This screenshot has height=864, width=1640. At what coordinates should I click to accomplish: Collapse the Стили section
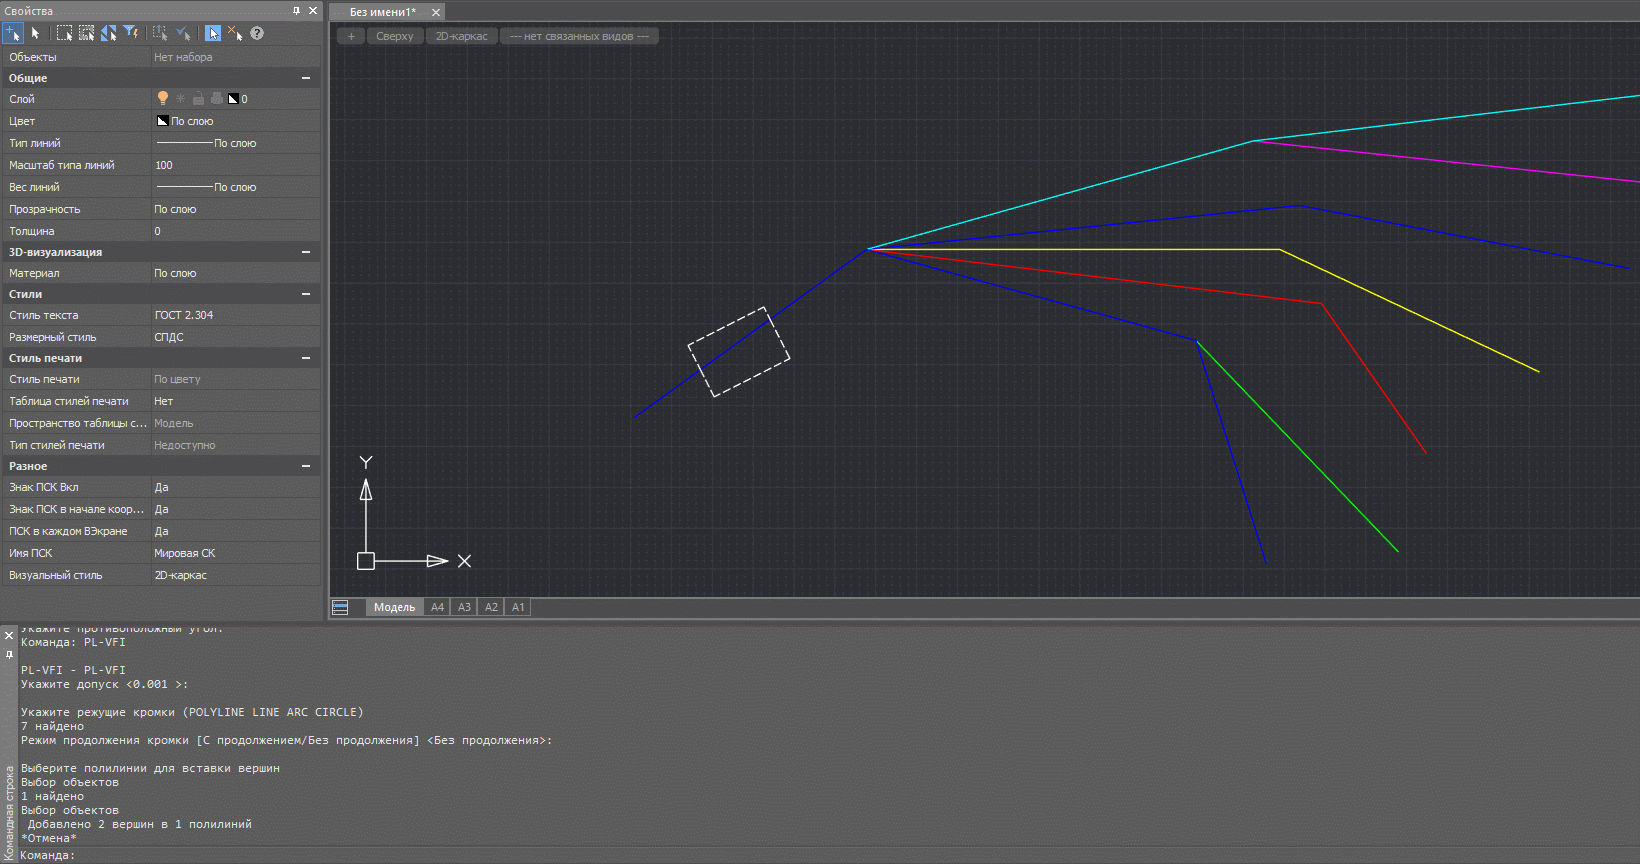click(306, 294)
